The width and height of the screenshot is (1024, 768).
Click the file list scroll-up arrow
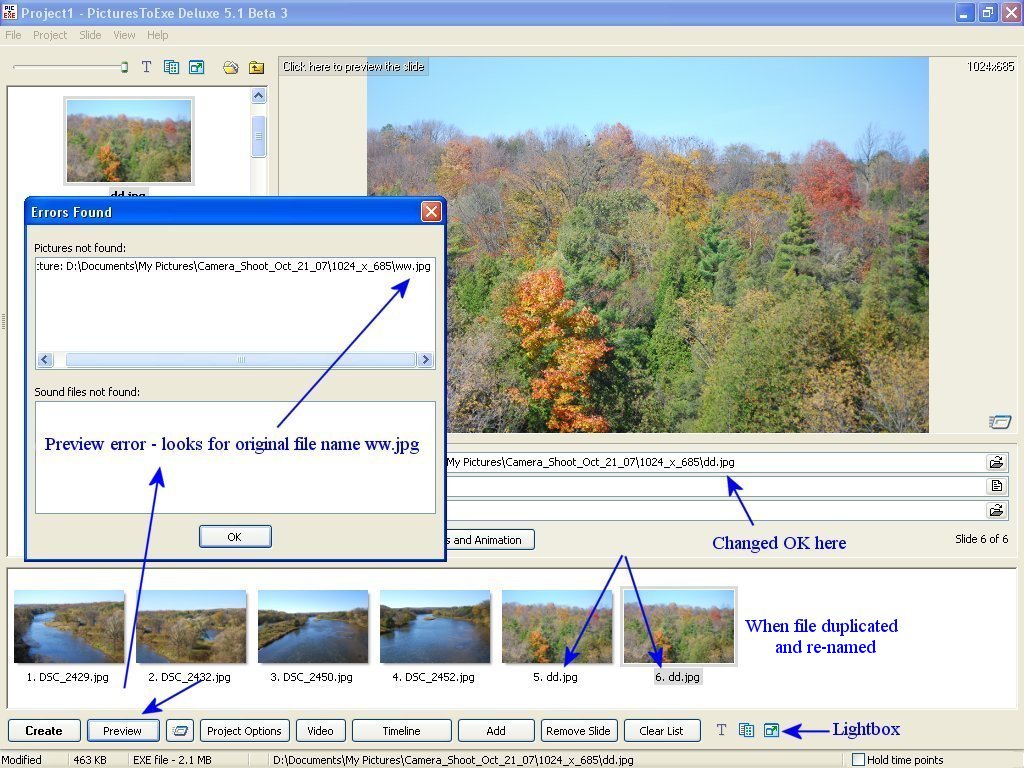tap(258, 96)
